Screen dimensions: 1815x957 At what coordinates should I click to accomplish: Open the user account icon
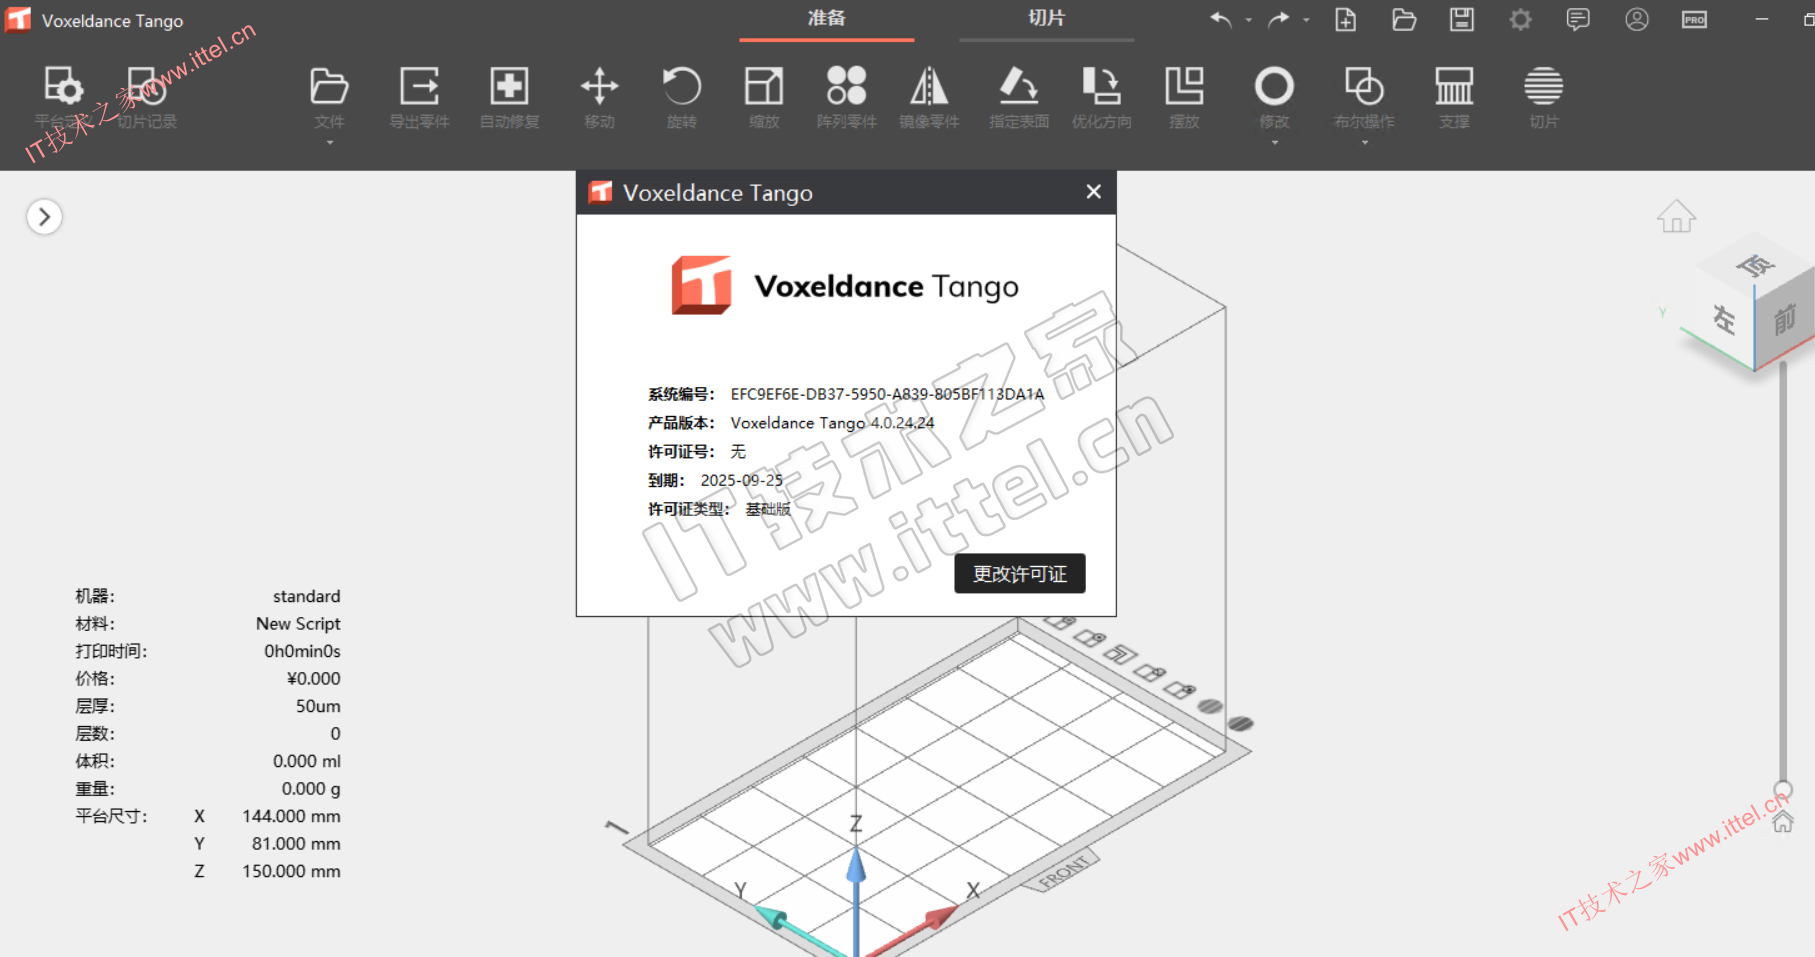(1637, 19)
